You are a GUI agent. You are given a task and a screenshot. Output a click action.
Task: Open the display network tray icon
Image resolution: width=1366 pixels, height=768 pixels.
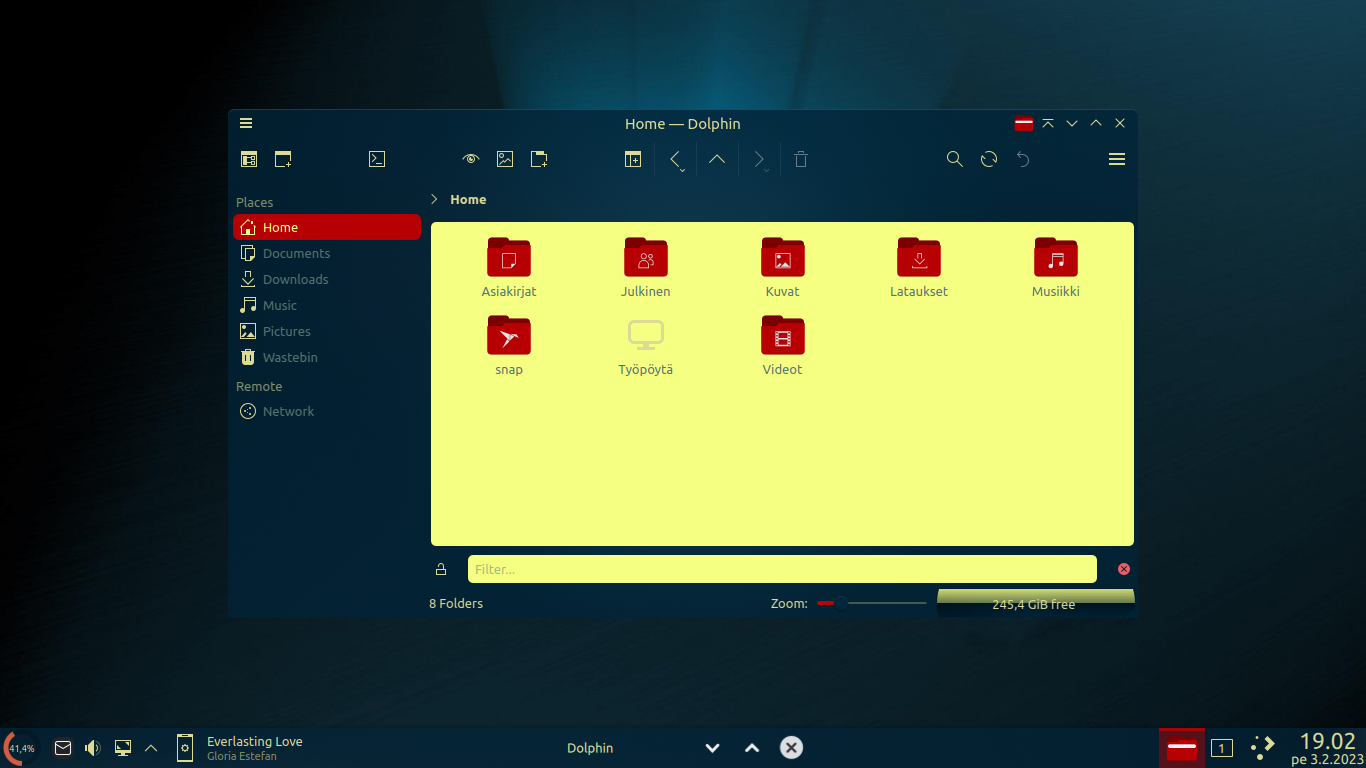point(123,748)
